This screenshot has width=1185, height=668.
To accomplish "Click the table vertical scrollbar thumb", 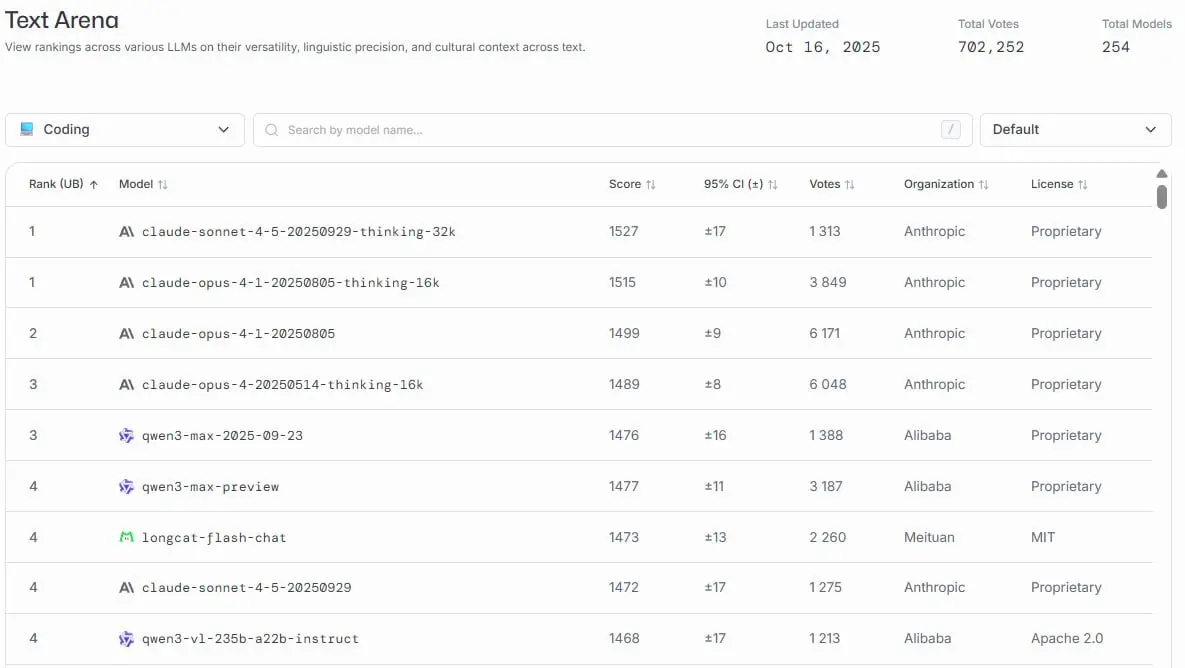I will (x=1162, y=196).
